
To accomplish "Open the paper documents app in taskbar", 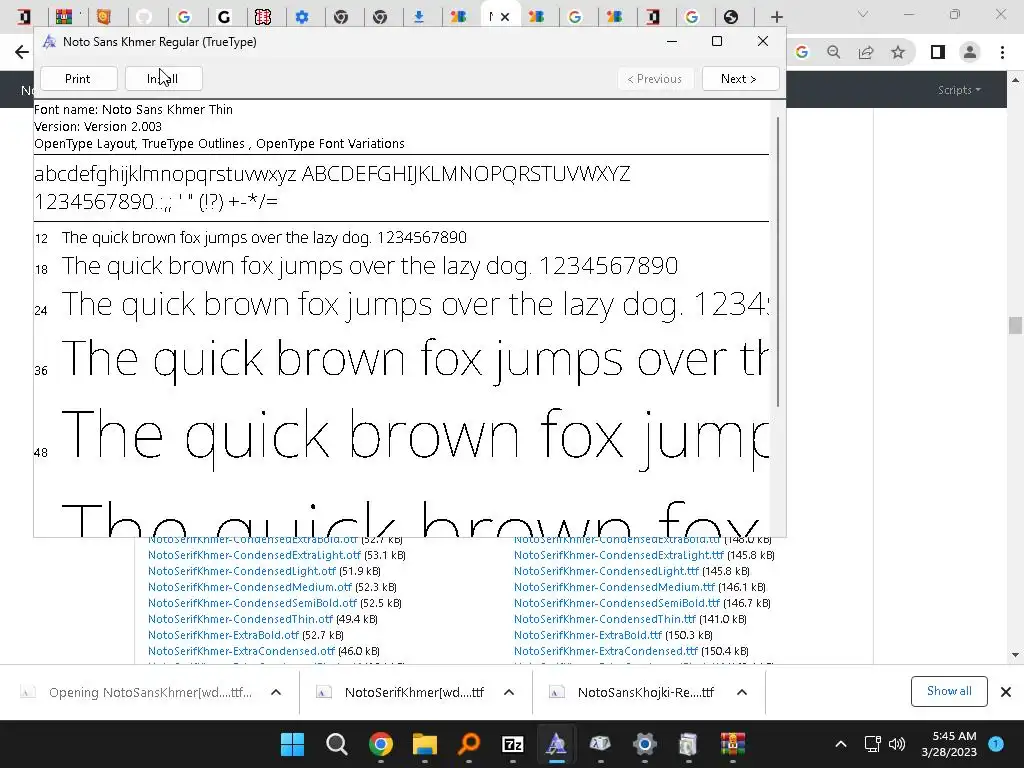I will point(688,744).
